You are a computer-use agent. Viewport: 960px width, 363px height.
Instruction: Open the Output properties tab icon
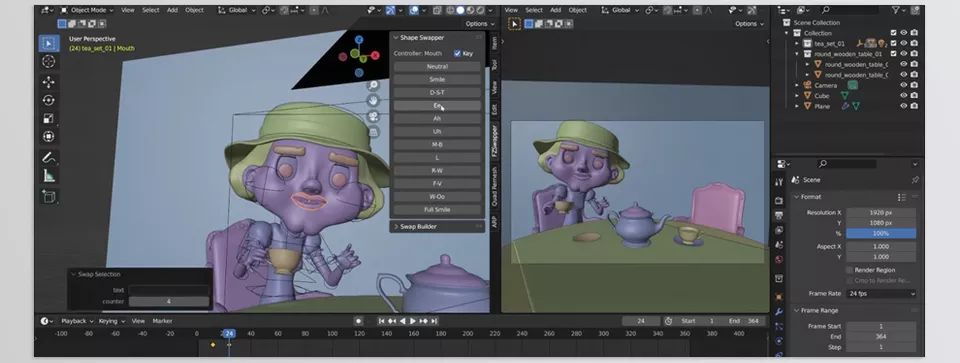[779, 215]
